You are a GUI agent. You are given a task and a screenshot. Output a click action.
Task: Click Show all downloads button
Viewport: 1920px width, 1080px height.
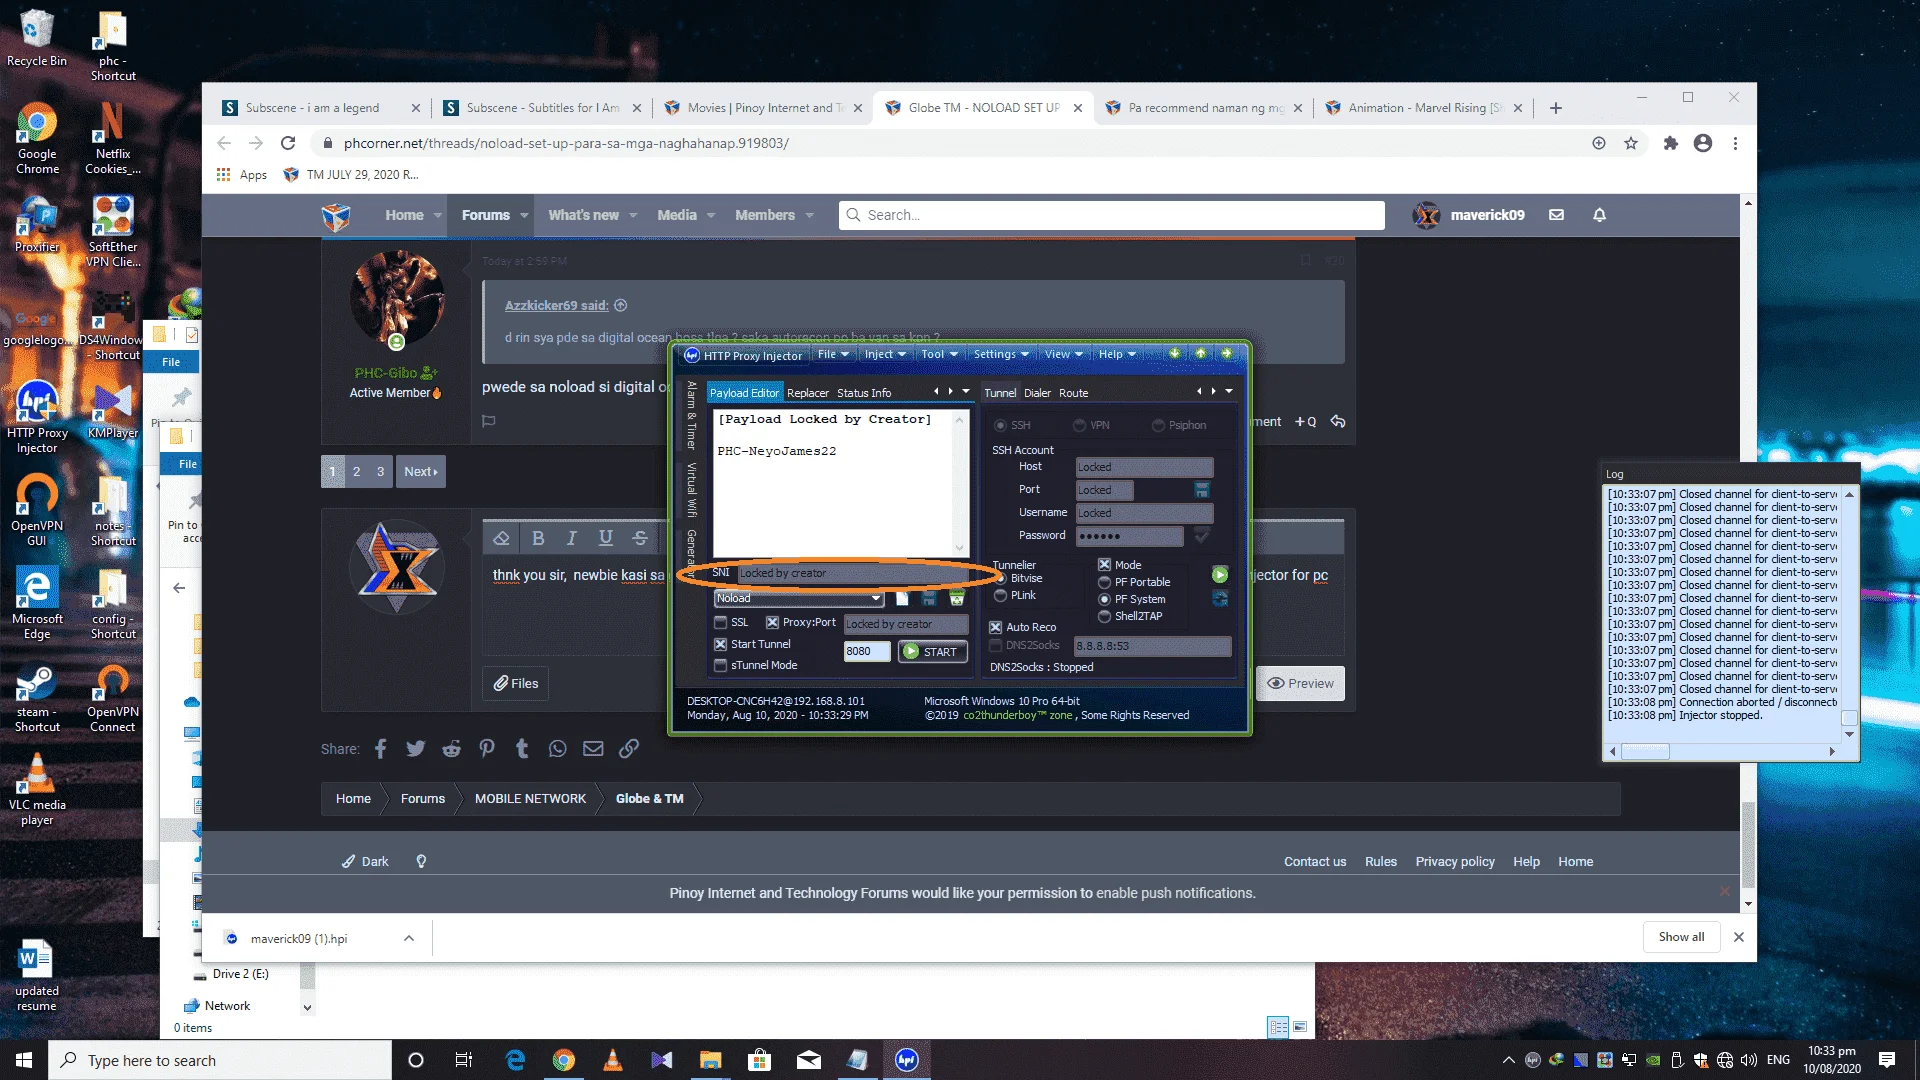click(1682, 937)
